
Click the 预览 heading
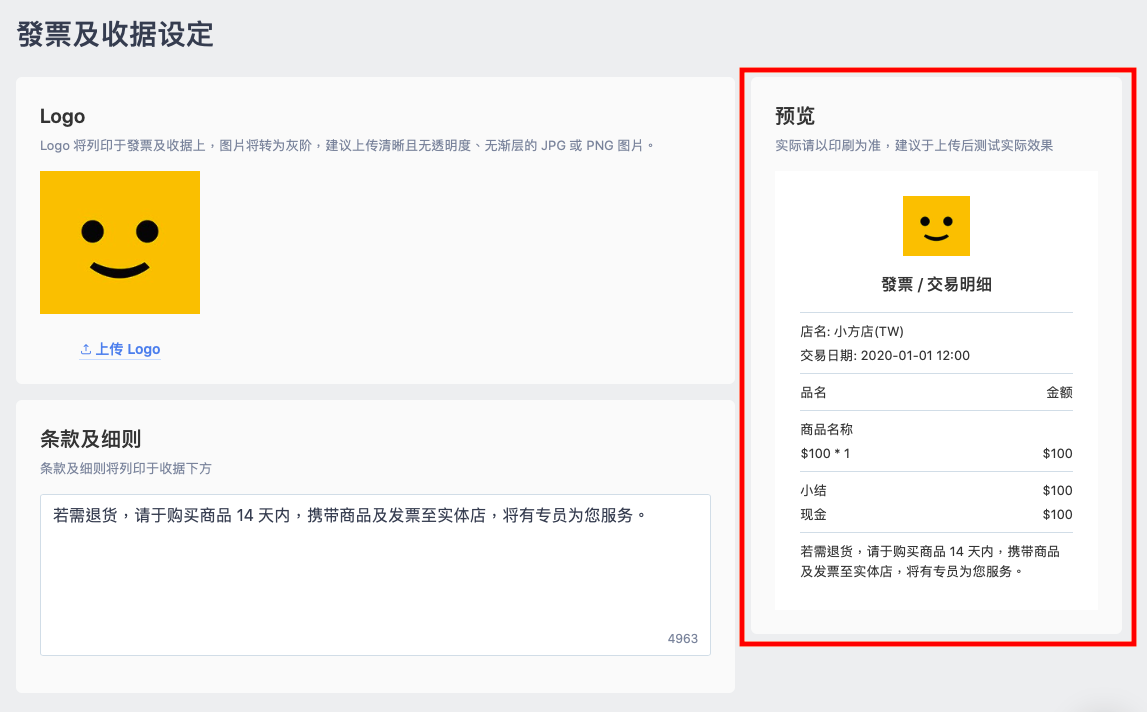(x=795, y=116)
